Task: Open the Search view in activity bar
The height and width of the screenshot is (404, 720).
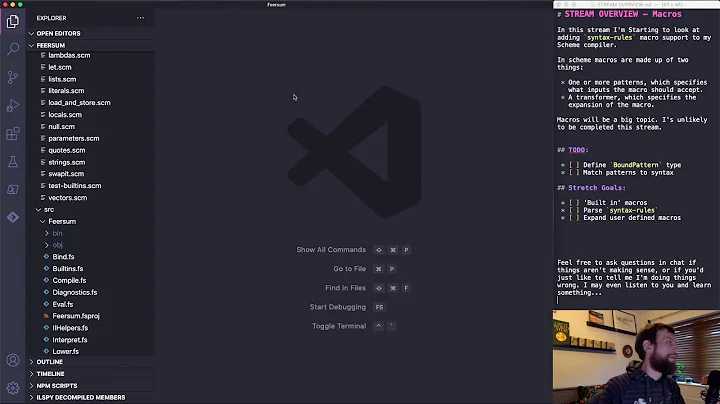Action: click(13, 49)
